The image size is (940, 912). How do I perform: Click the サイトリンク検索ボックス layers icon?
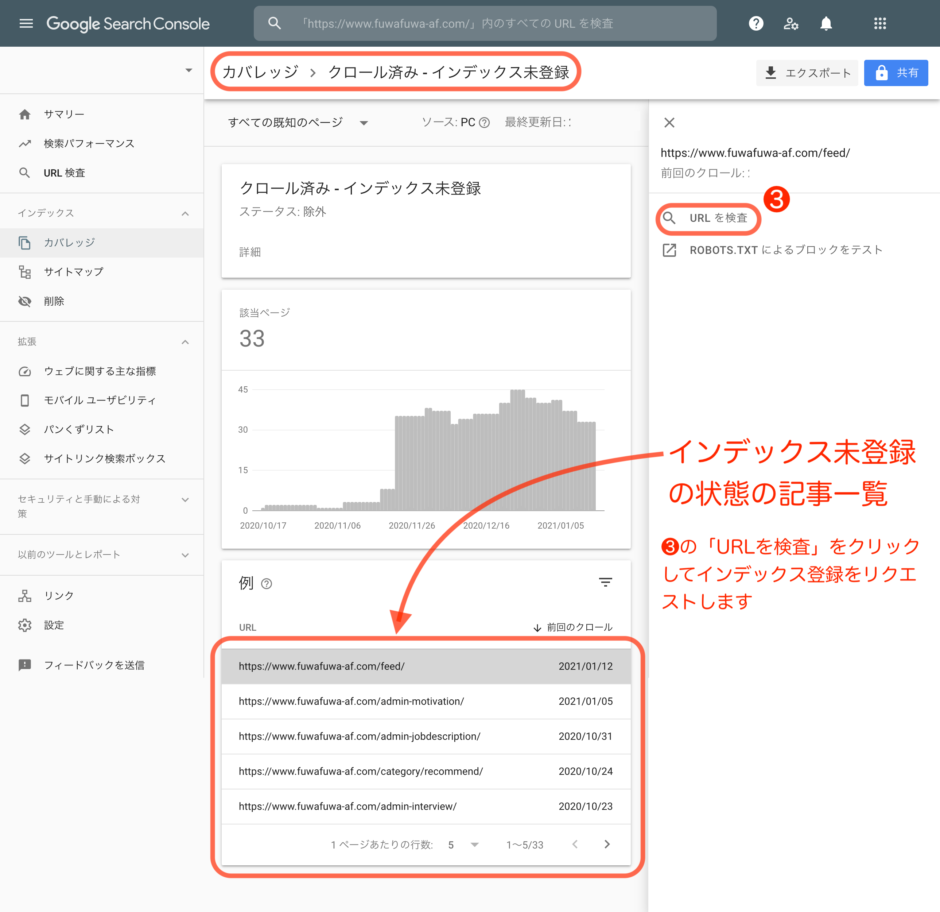click(25, 459)
